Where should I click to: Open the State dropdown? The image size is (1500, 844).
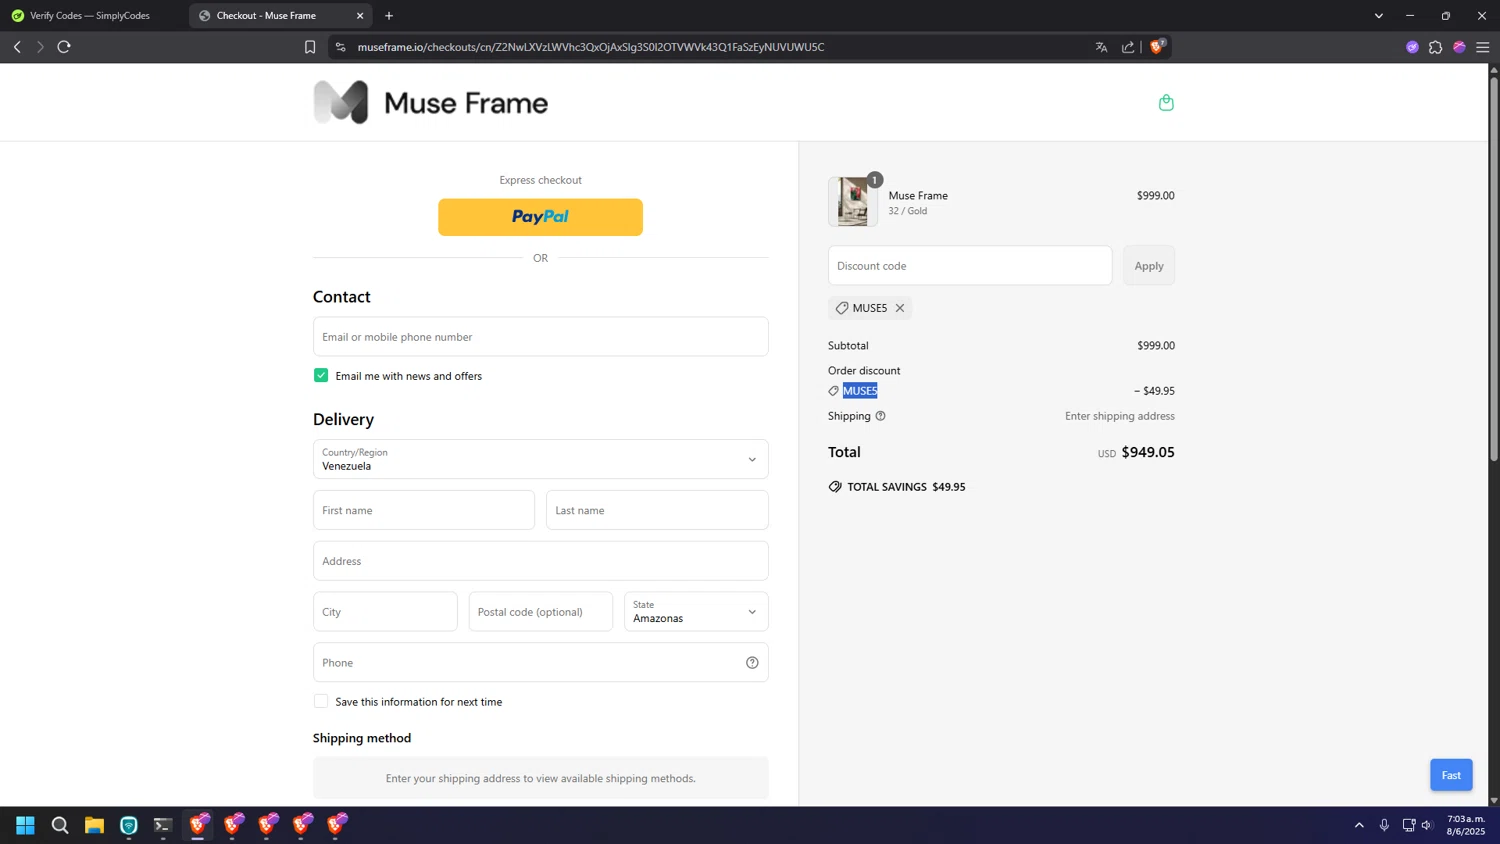tap(696, 611)
